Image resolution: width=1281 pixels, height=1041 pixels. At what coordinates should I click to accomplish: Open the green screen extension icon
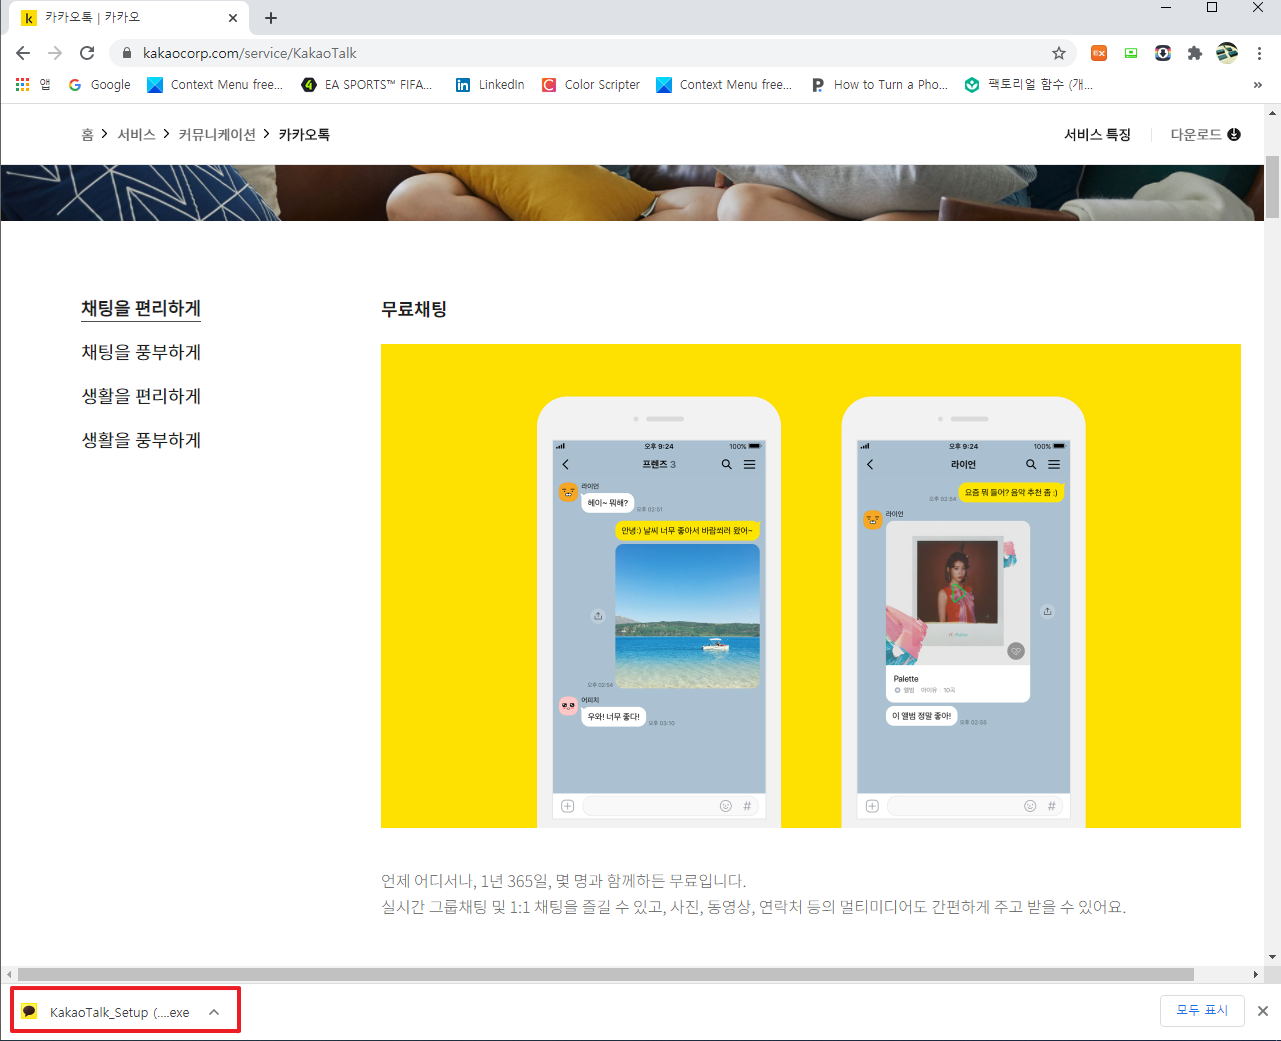pyautogui.click(x=1131, y=53)
